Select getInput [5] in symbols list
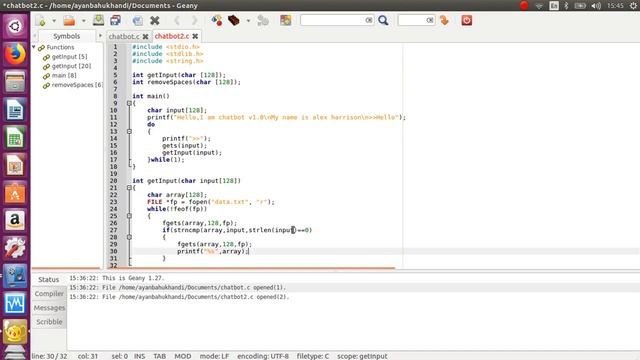The image size is (640, 360). coord(69,57)
